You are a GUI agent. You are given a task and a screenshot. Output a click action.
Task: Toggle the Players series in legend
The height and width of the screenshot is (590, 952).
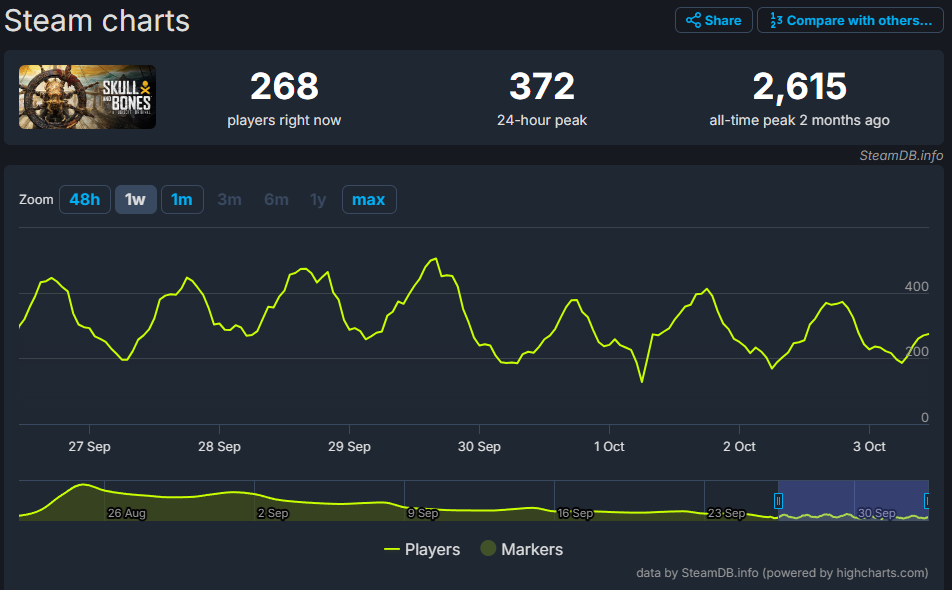[422, 549]
